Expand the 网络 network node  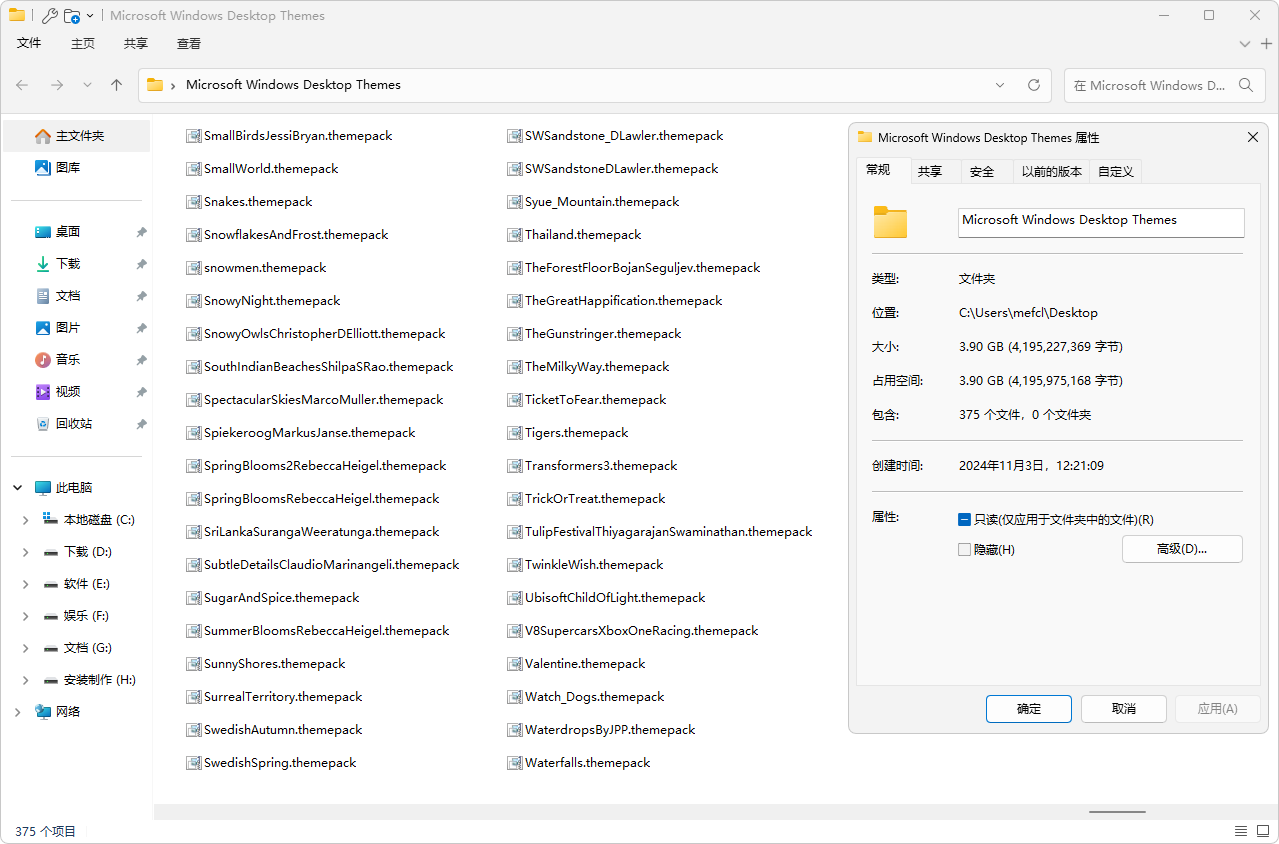[x=18, y=712]
